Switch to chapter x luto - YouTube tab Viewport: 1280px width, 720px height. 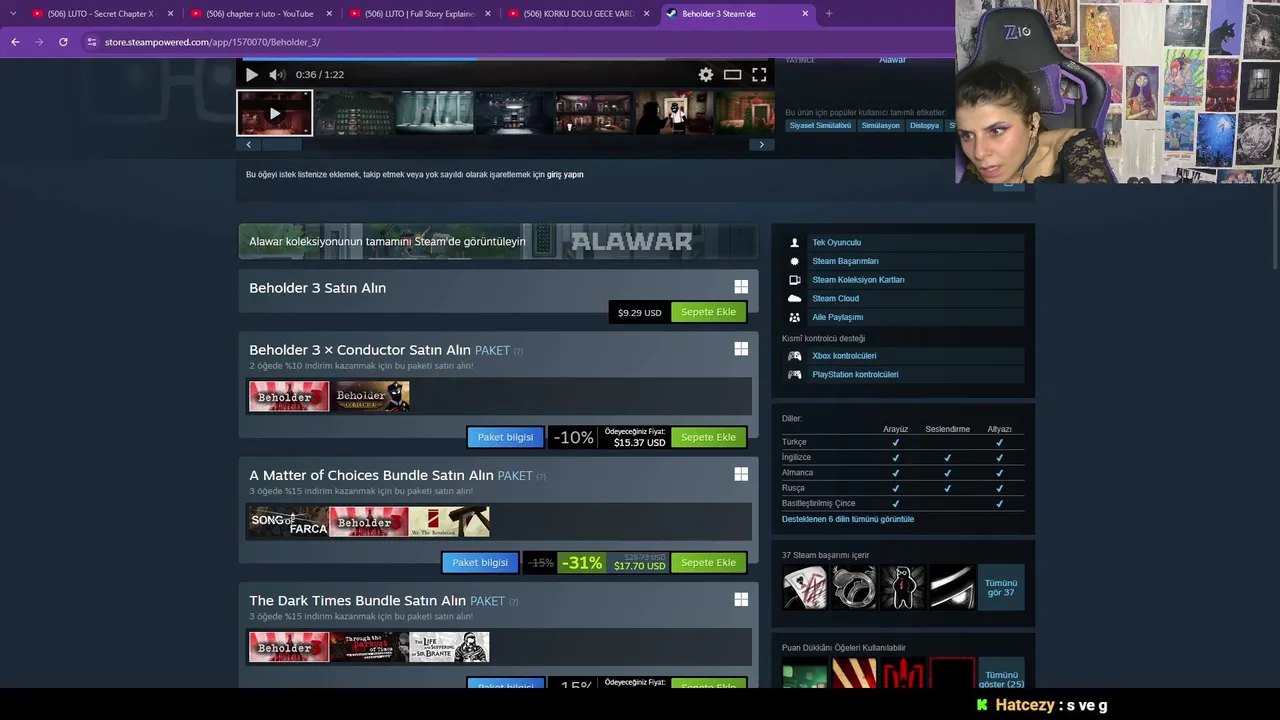point(259,14)
